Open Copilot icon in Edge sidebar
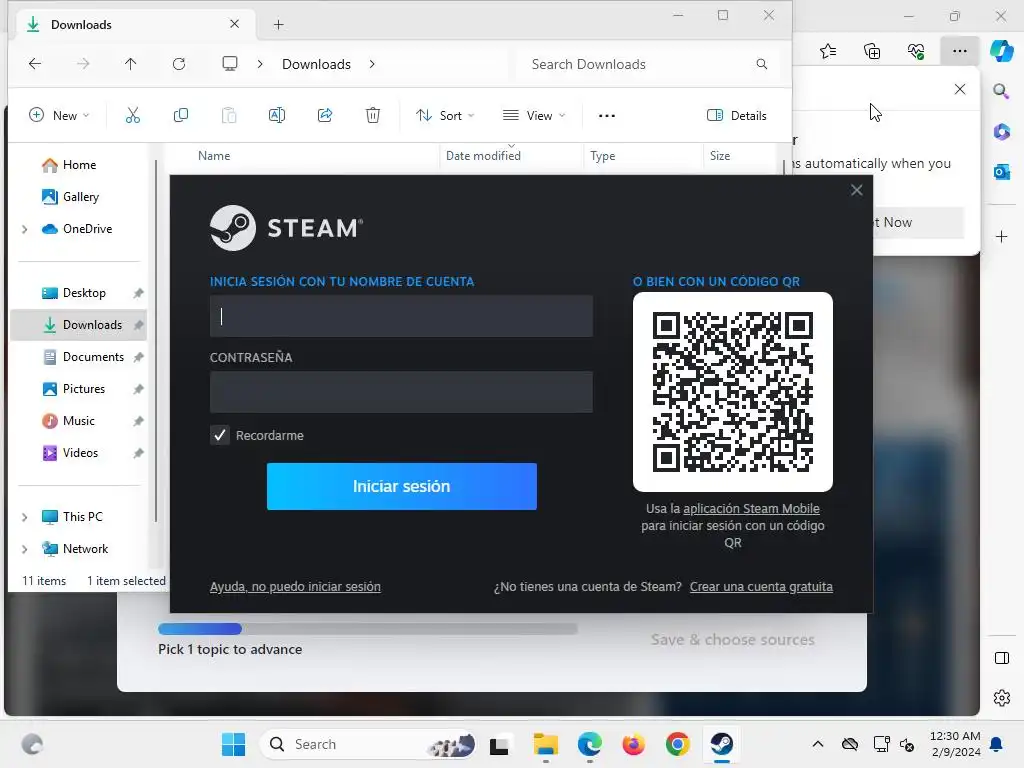 1002,51
